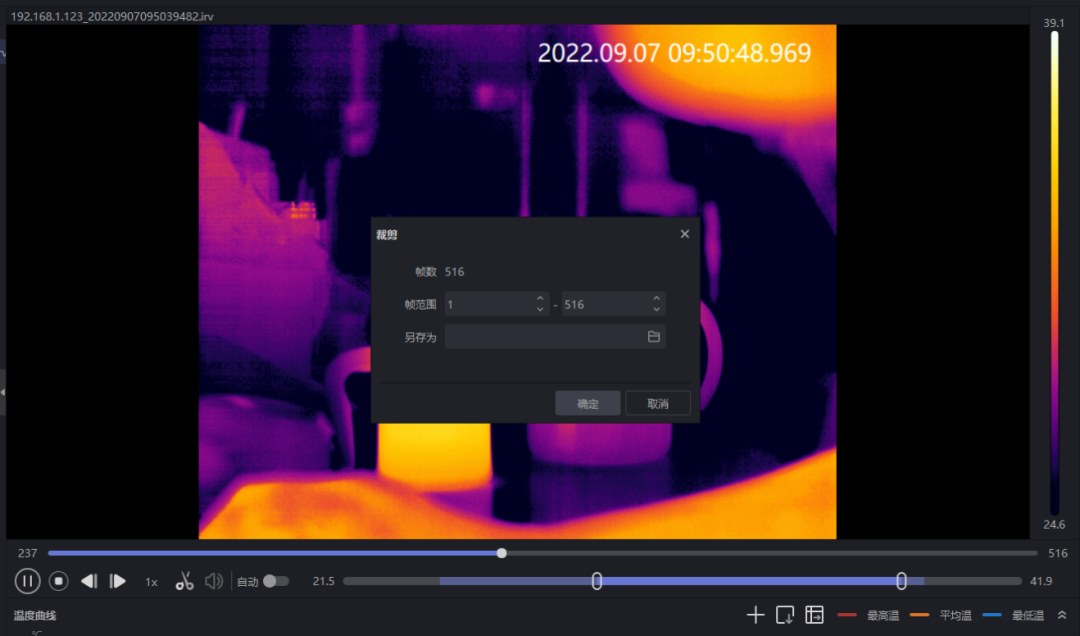Screen dimensions: 1080x636
Task: Select the scissors clip tool
Action: [x=185, y=581]
